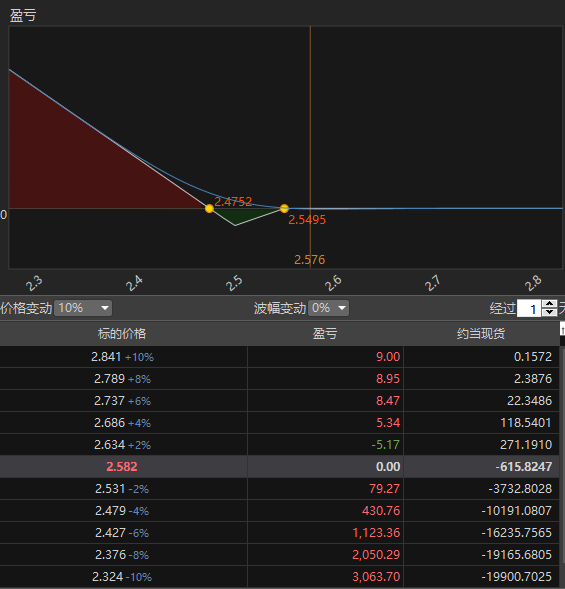The height and width of the screenshot is (589, 565).
Task: Select the 2.324 -10% table row
Action: click(279, 577)
